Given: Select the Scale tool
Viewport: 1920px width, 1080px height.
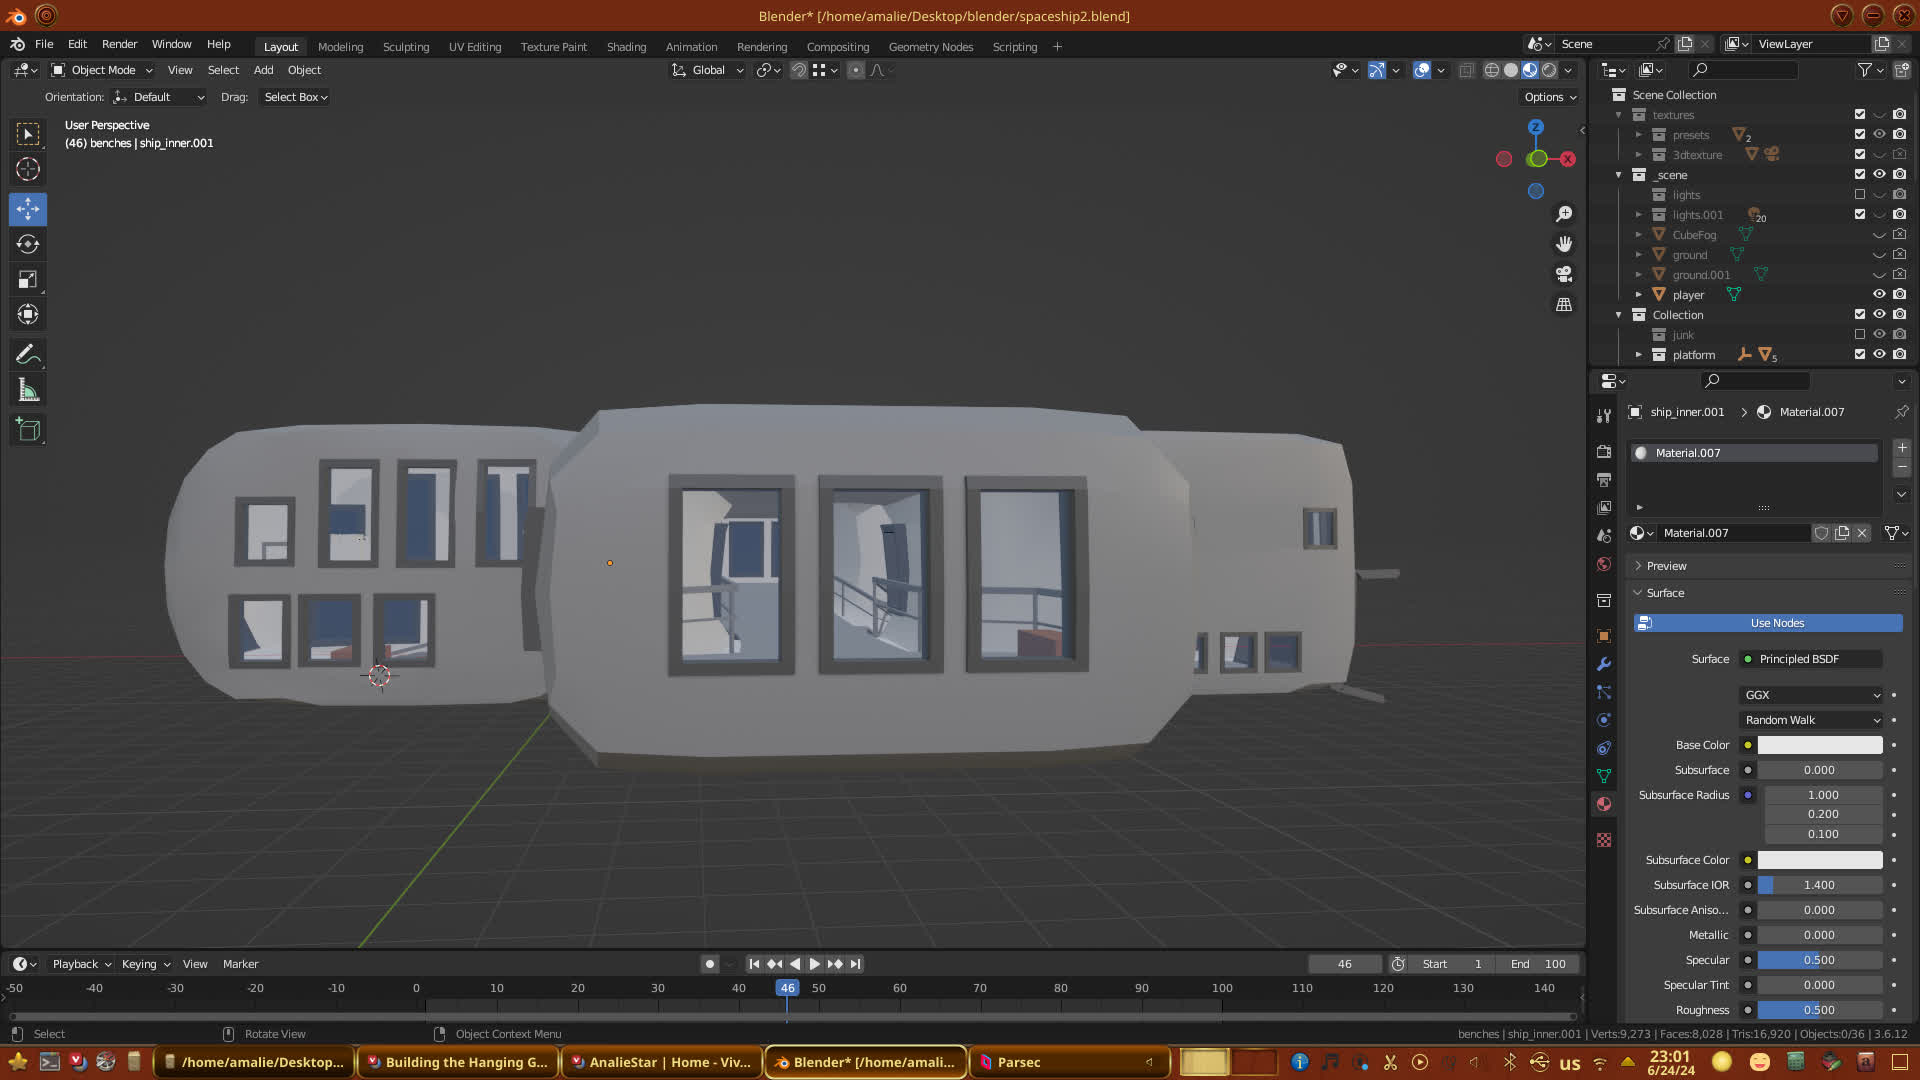Looking at the screenshot, I should click(28, 280).
